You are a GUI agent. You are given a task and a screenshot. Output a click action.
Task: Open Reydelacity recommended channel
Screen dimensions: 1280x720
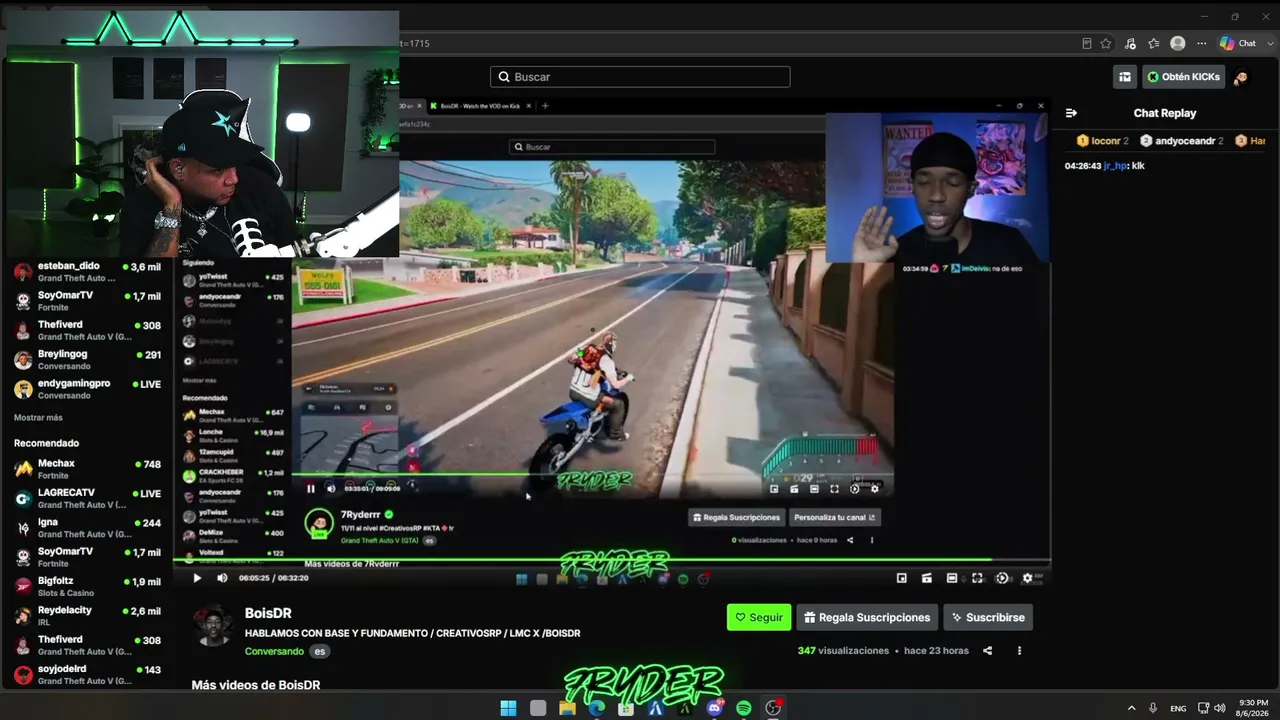(87, 616)
